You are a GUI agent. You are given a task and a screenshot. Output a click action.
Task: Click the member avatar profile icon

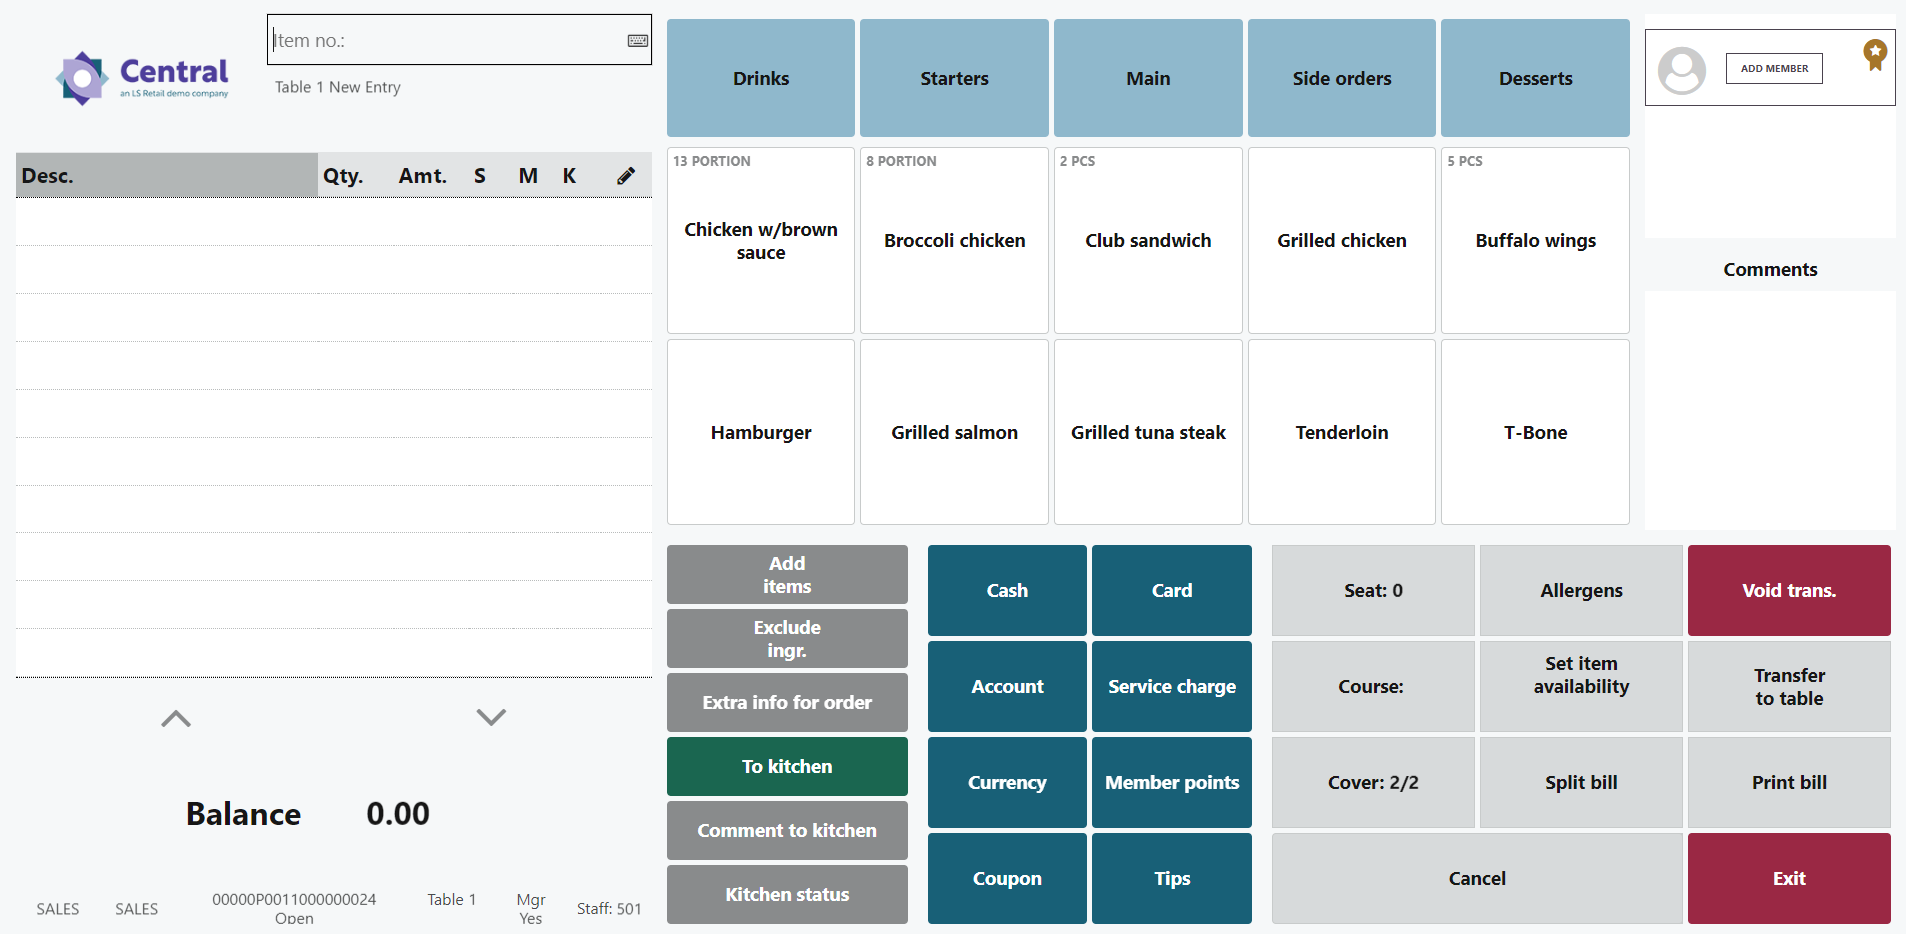(1681, 70)
